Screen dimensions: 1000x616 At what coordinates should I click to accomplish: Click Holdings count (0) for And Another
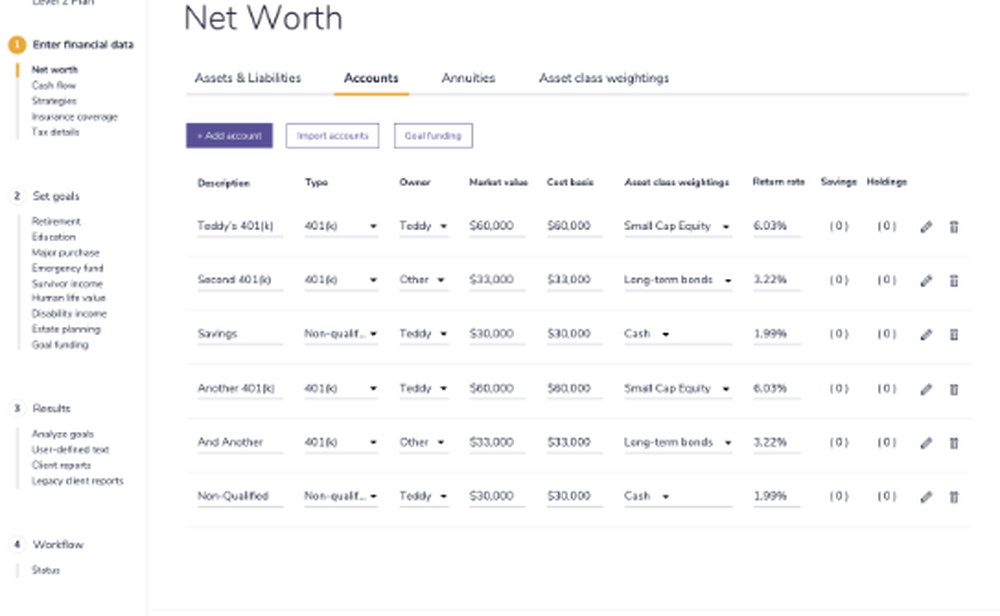pos(886,443)
